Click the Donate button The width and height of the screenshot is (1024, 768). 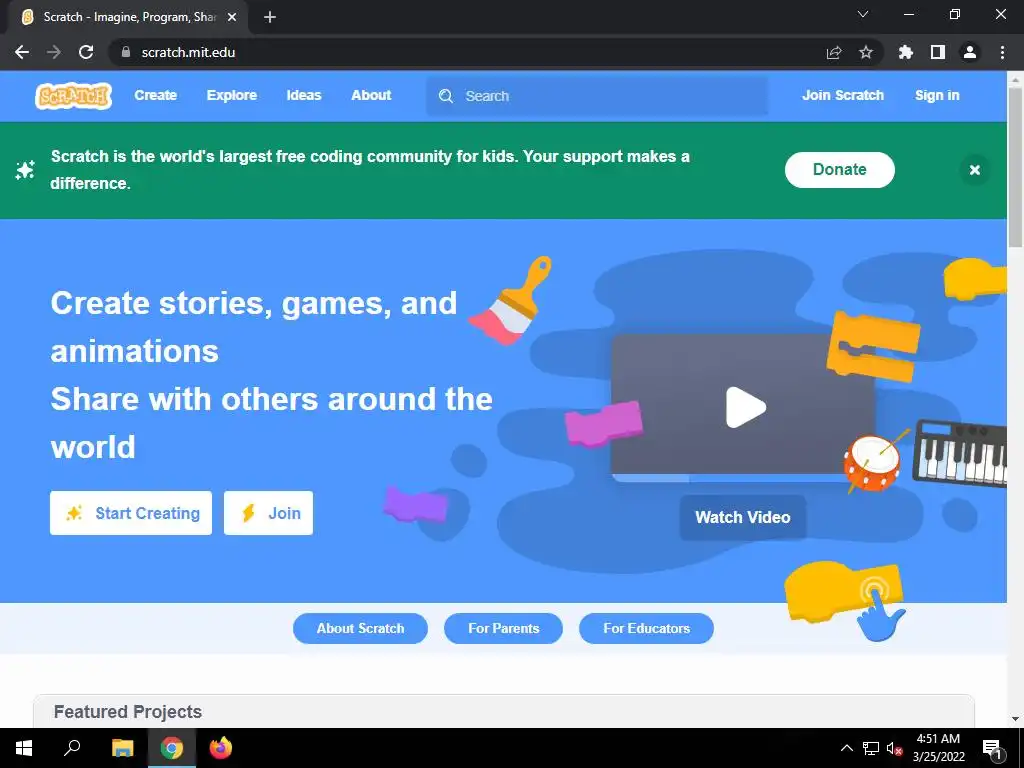(x=840, y=170)
